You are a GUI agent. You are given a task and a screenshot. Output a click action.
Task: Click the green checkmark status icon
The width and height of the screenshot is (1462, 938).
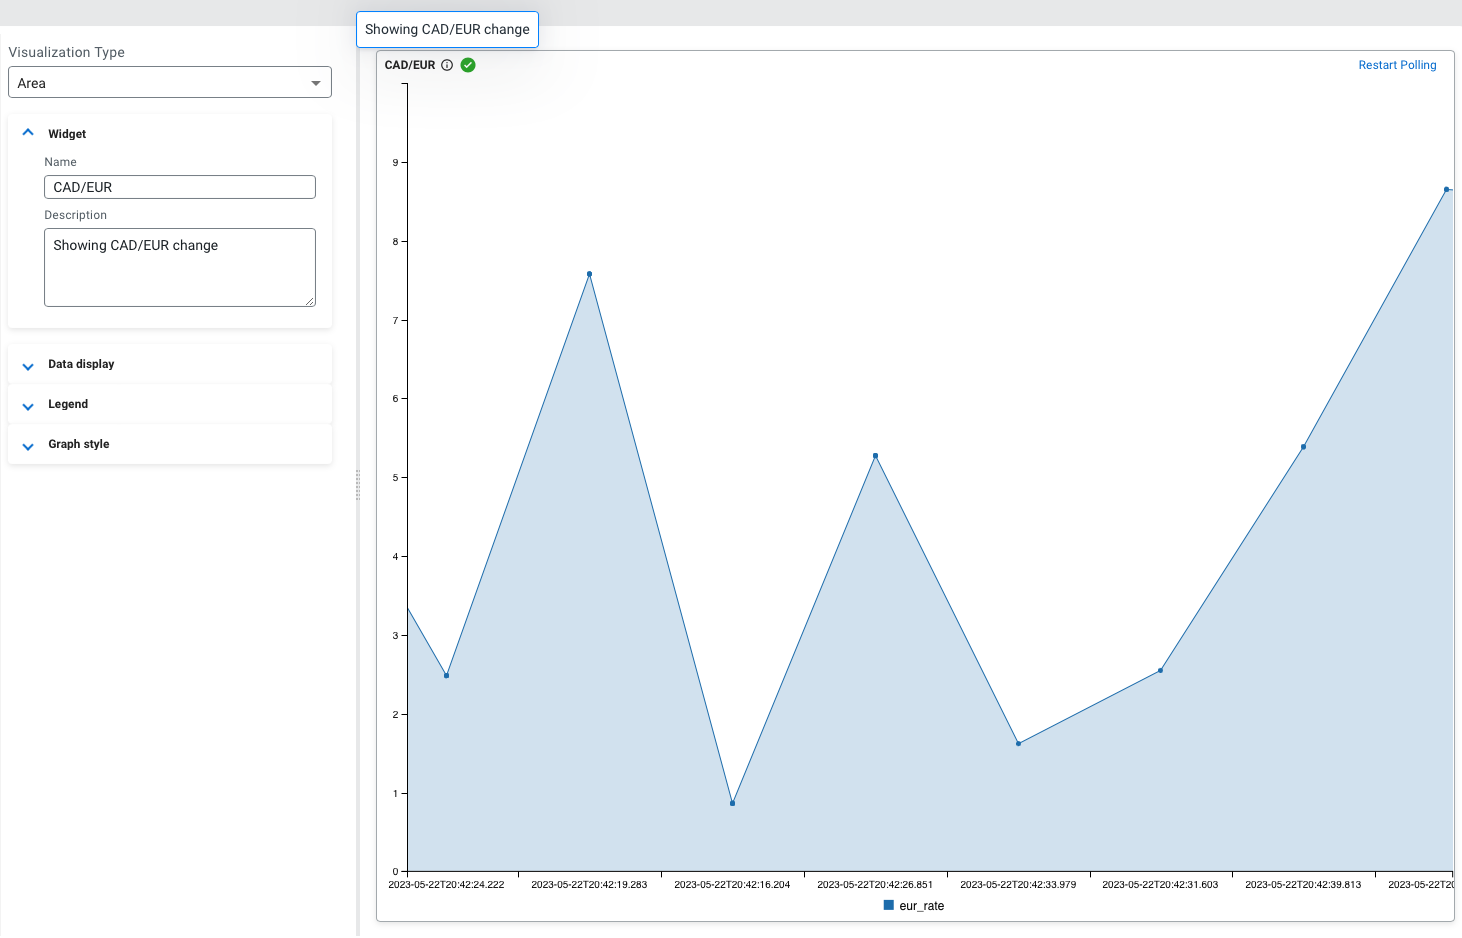[x=468, y=65]
